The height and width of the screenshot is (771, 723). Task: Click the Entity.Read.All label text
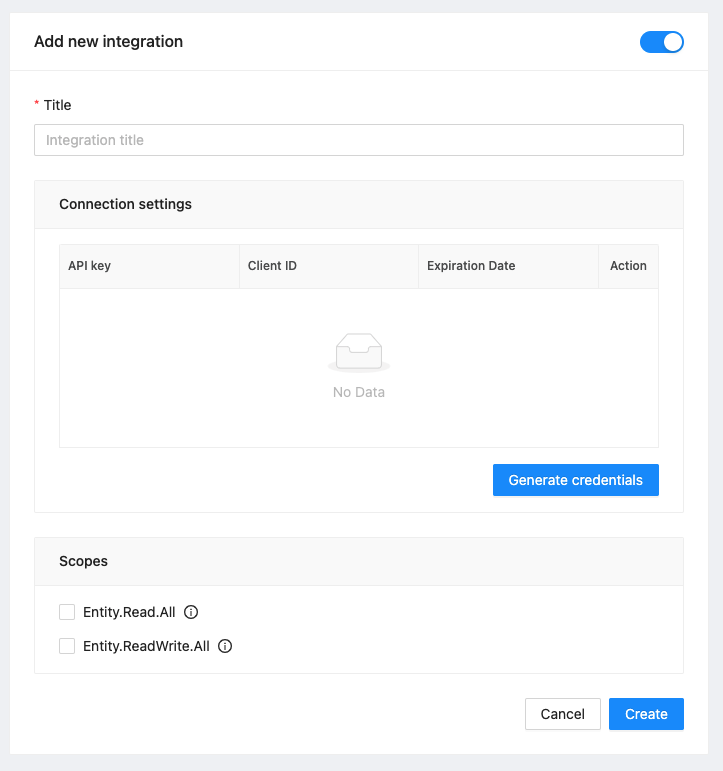[129, 612]
